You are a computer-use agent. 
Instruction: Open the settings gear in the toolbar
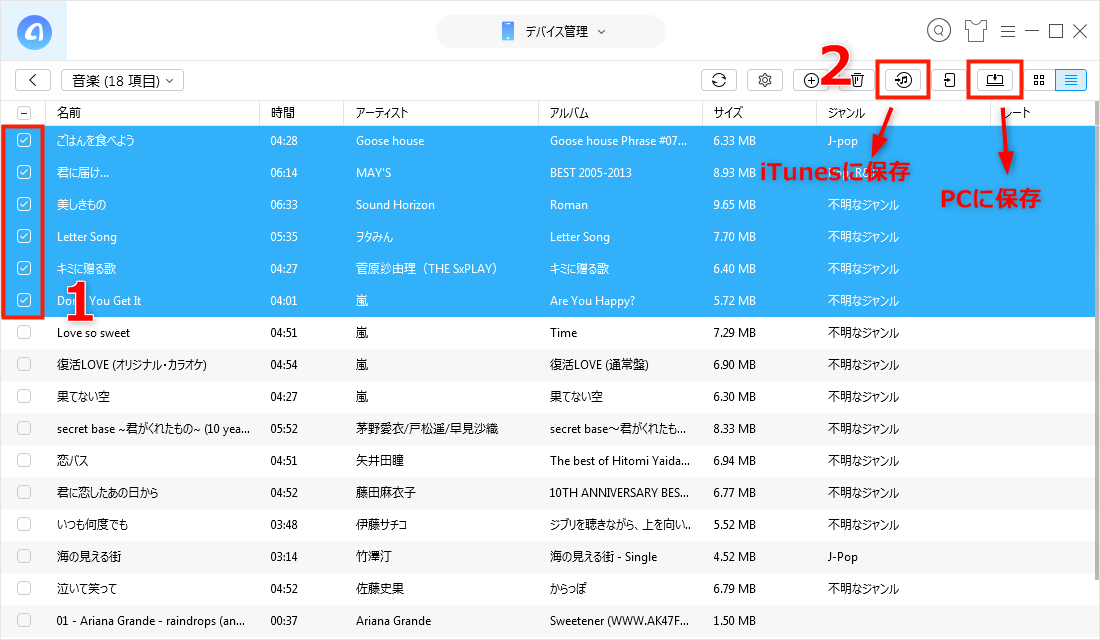765,80
